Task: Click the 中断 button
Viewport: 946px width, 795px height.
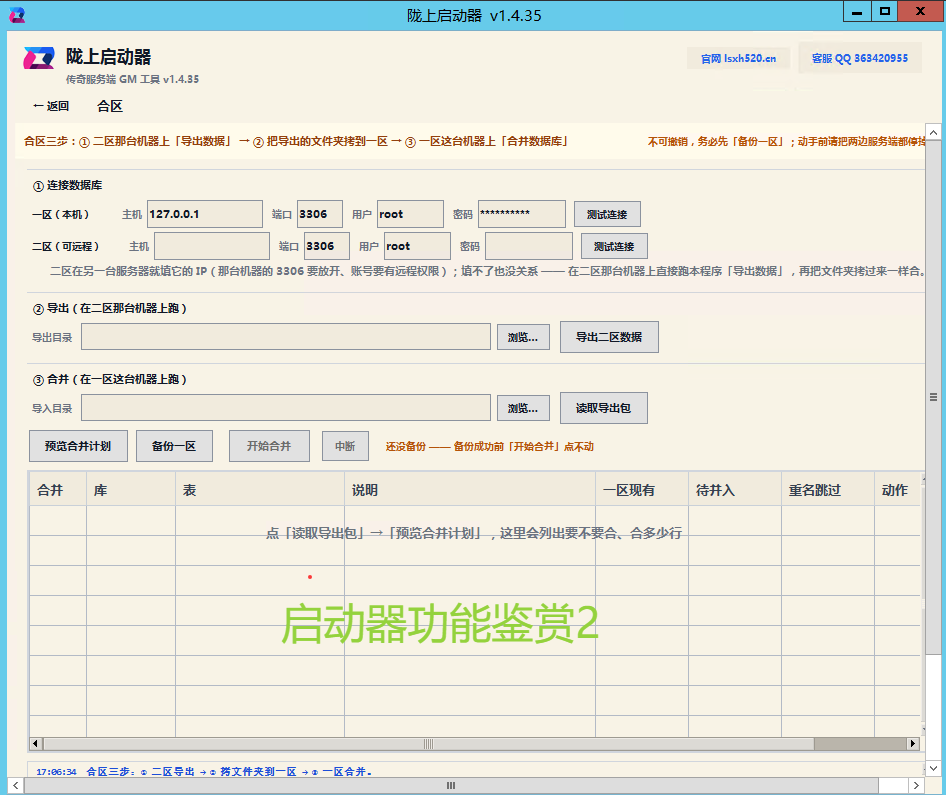Action: tap(345, 446)
